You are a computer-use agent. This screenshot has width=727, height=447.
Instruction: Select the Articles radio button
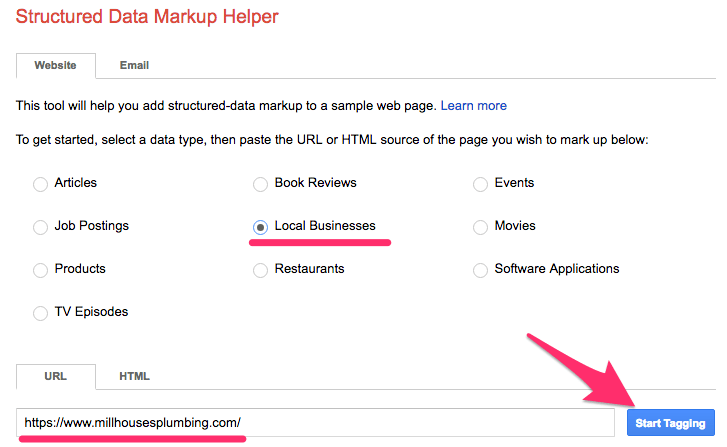[40, 184]
